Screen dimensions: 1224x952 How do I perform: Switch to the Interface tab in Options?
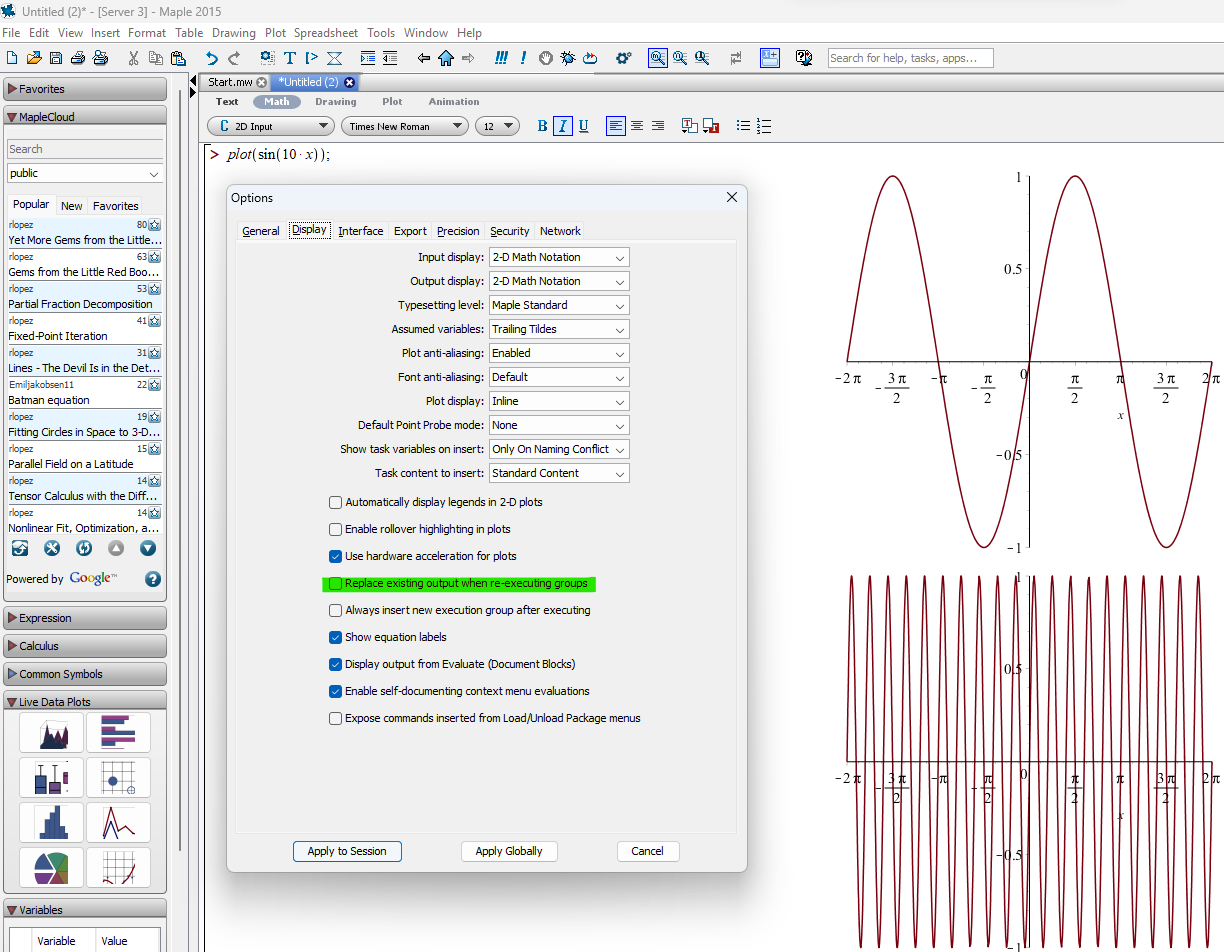point(360,231)
